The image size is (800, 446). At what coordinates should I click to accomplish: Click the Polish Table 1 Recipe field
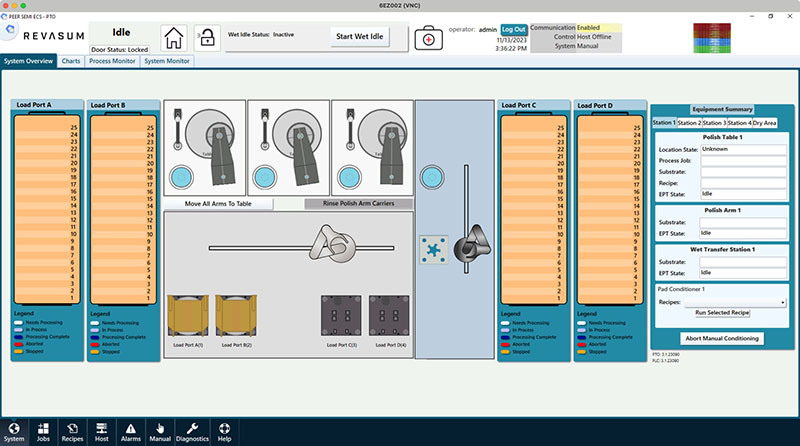[743, 183]
